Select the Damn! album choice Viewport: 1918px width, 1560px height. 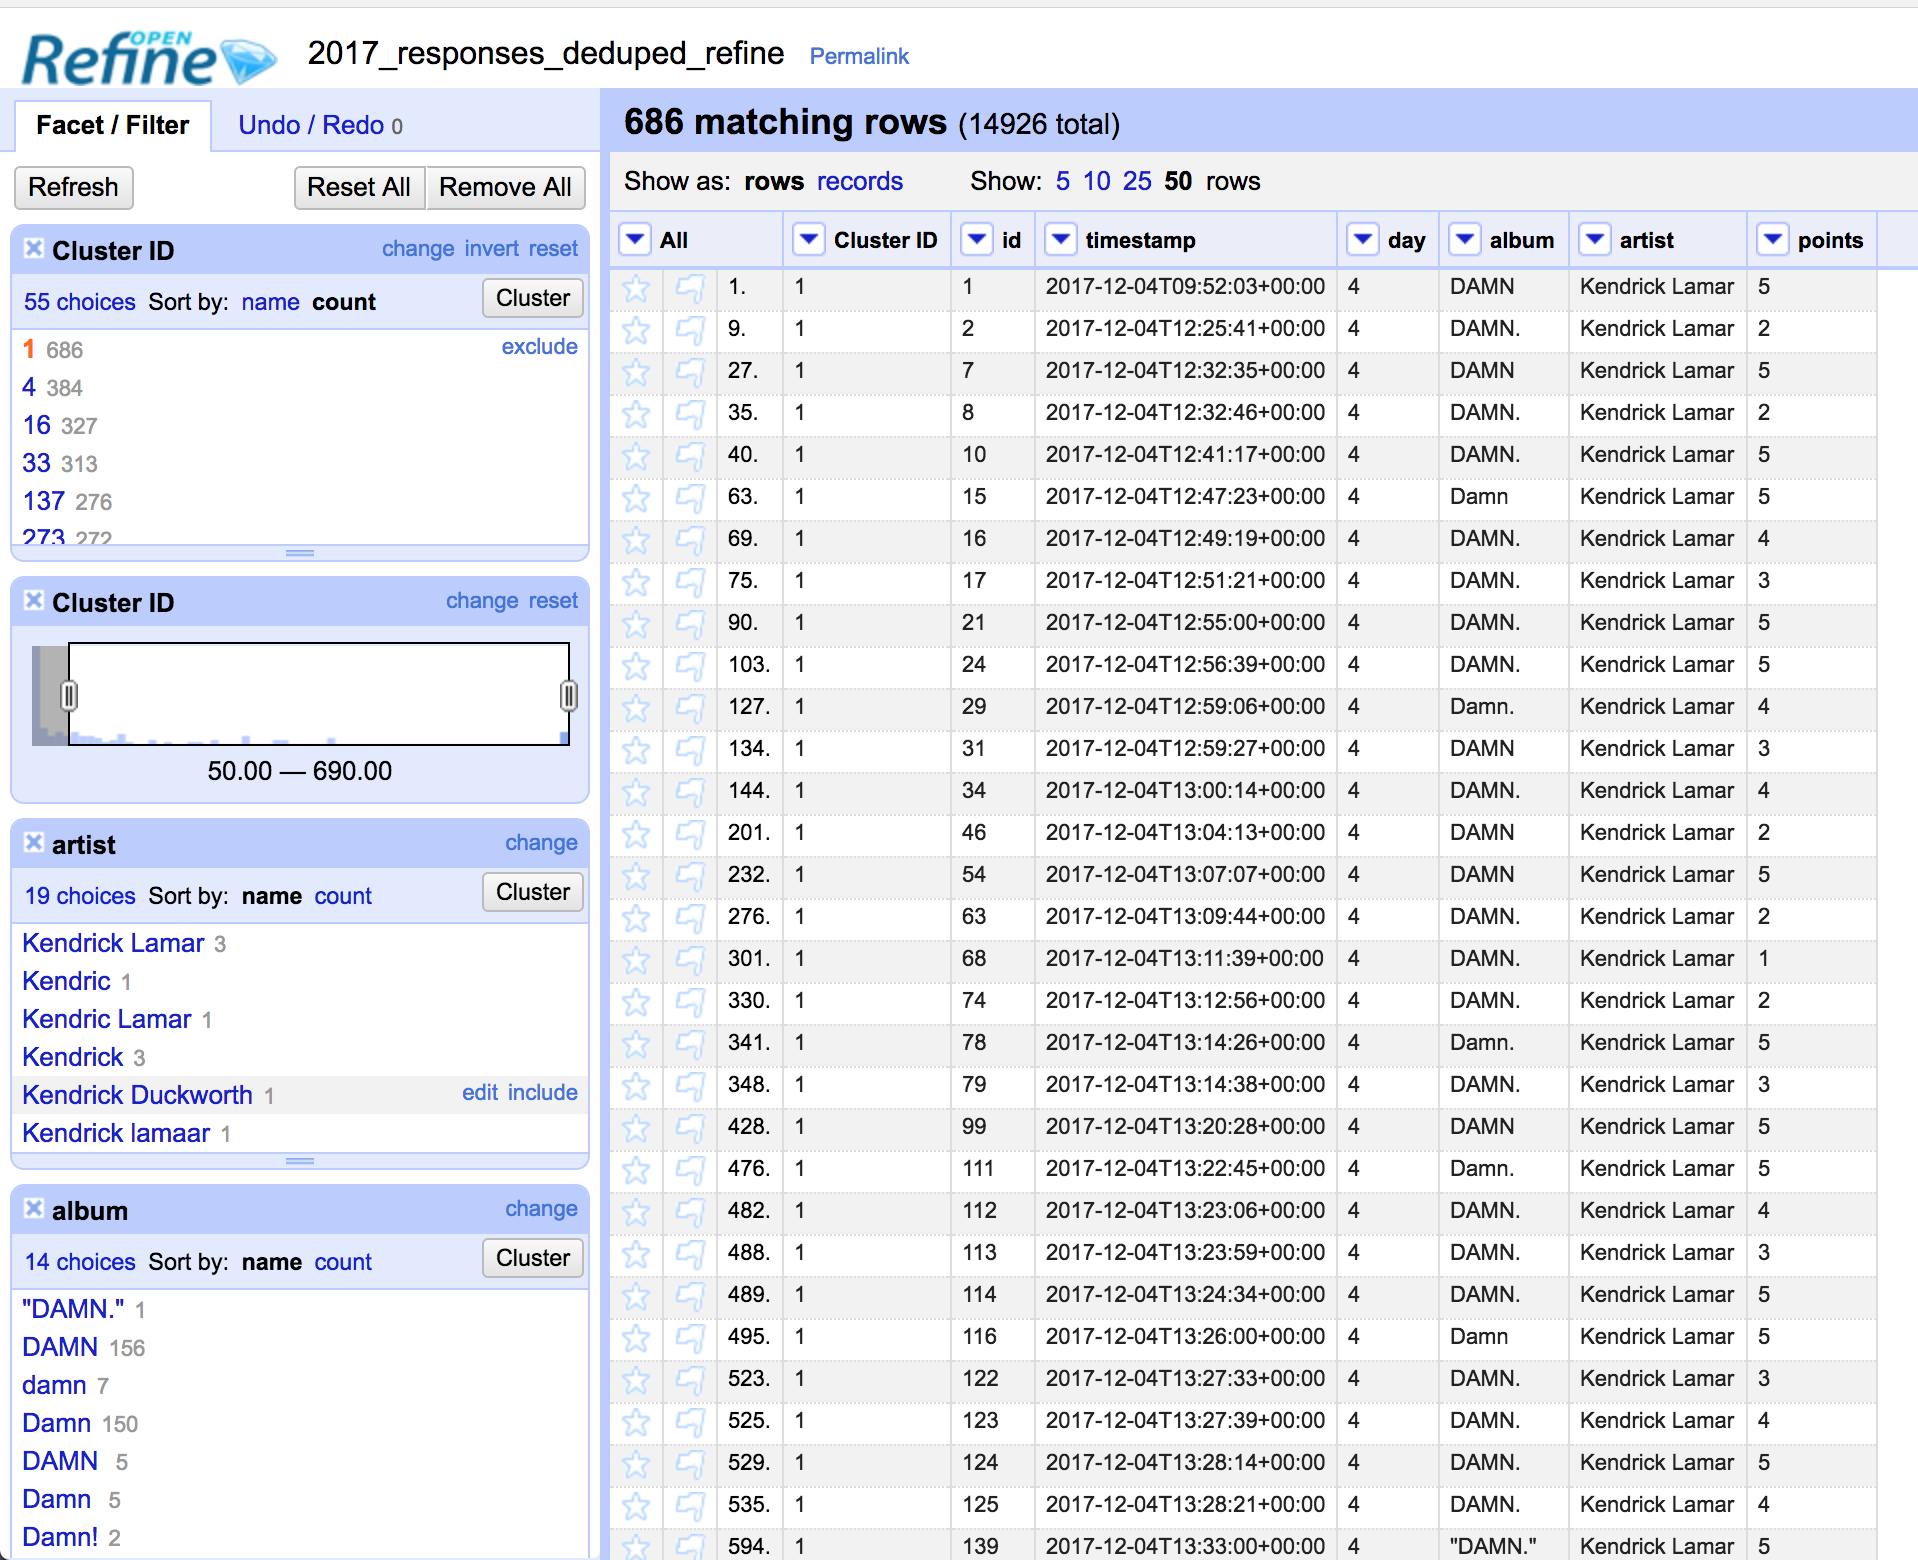[x=60, y=1537]
